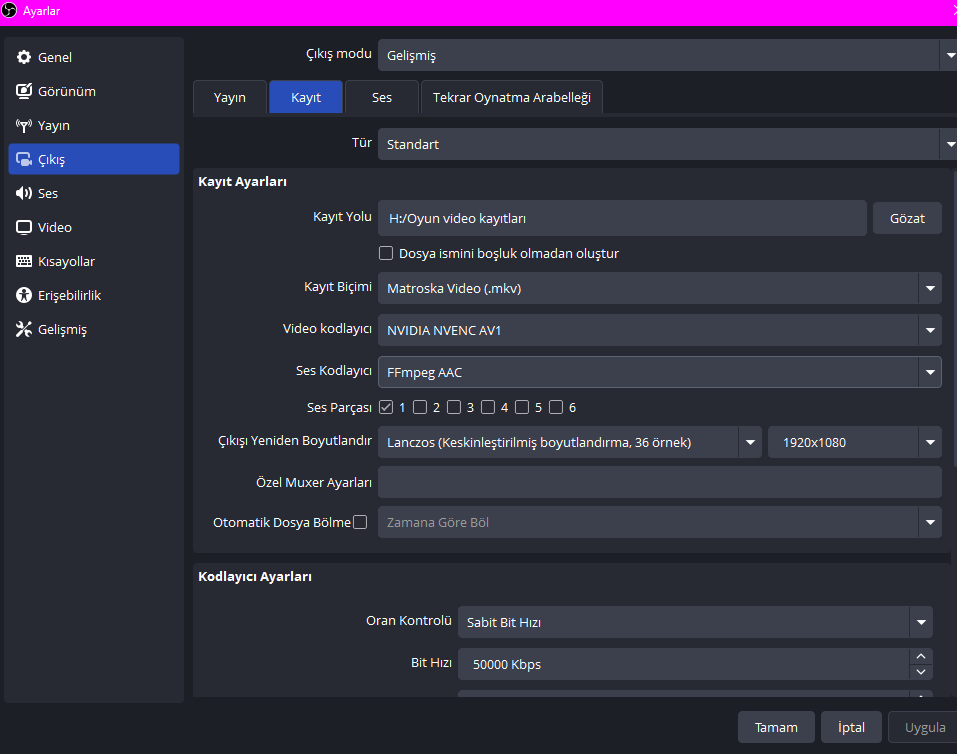The width and height of the screenshot is (957, 754).
Task: Click the Video monitor icon
Action: click(x=24, y=227)
